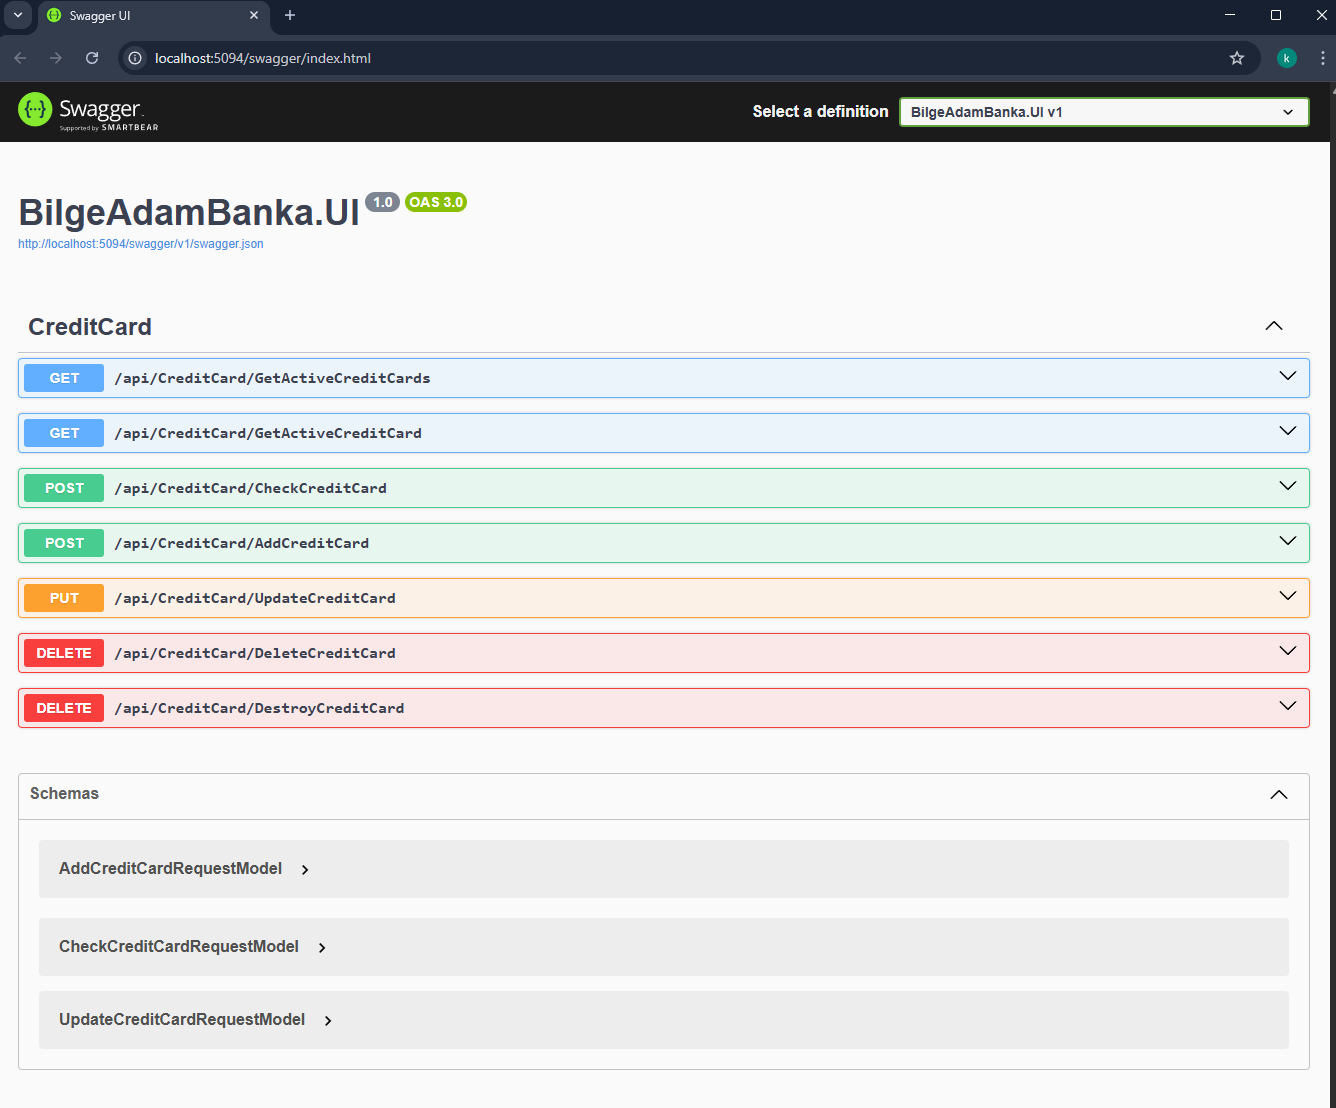The width and height of the screenshot is (1336, 1108).
Task: Collapse the CreditCard section
Action: [x=1273, y=326]
